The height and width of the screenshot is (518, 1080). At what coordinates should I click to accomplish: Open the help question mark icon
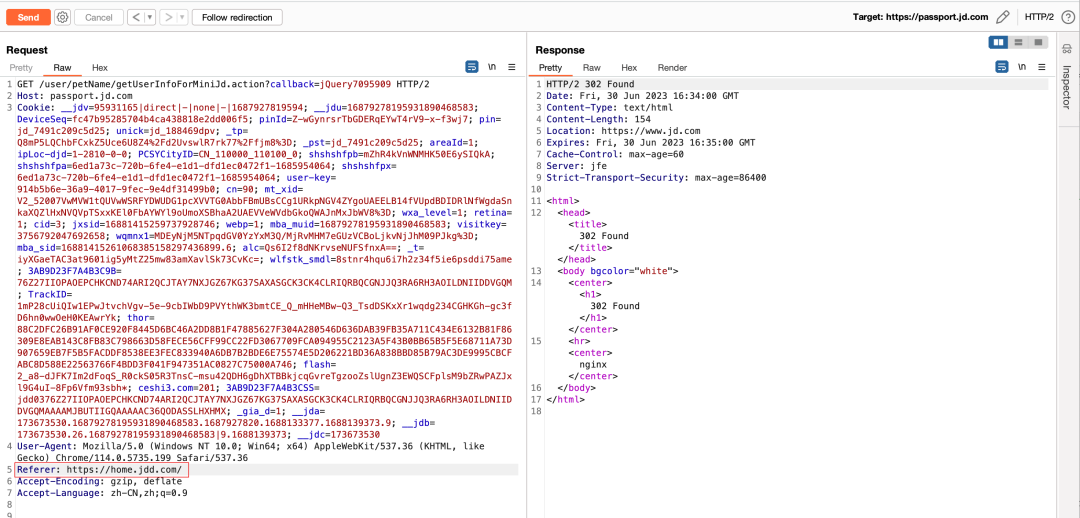click(1066, 17)
